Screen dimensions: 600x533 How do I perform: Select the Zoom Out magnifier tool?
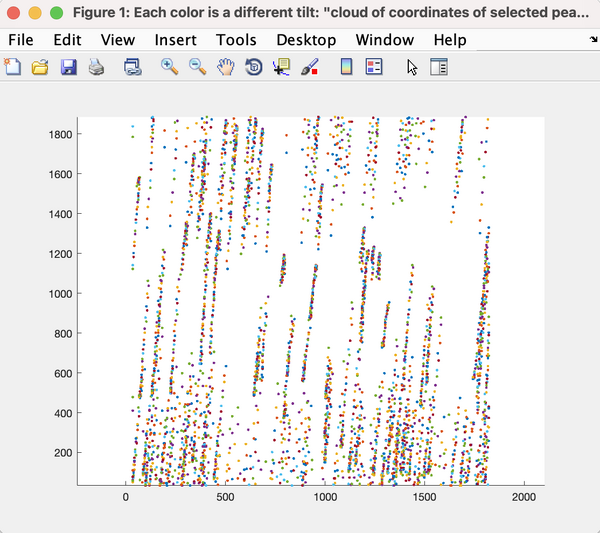click(197, 67)
